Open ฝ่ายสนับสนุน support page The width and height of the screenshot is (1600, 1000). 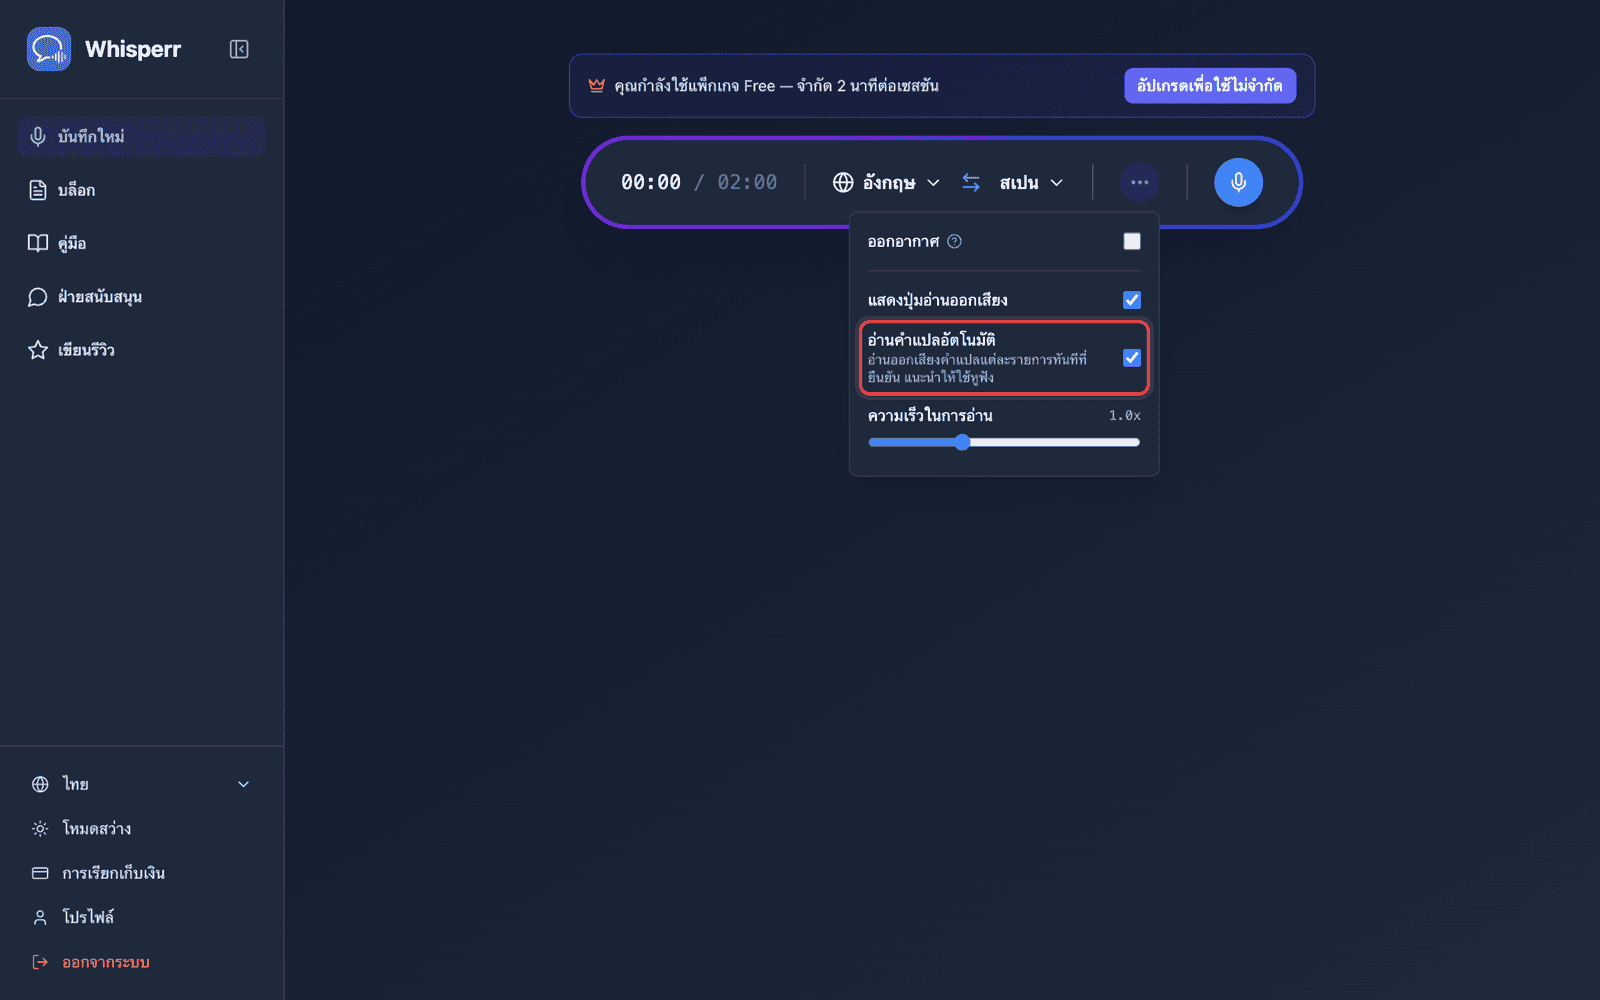(x=141, y=297)
